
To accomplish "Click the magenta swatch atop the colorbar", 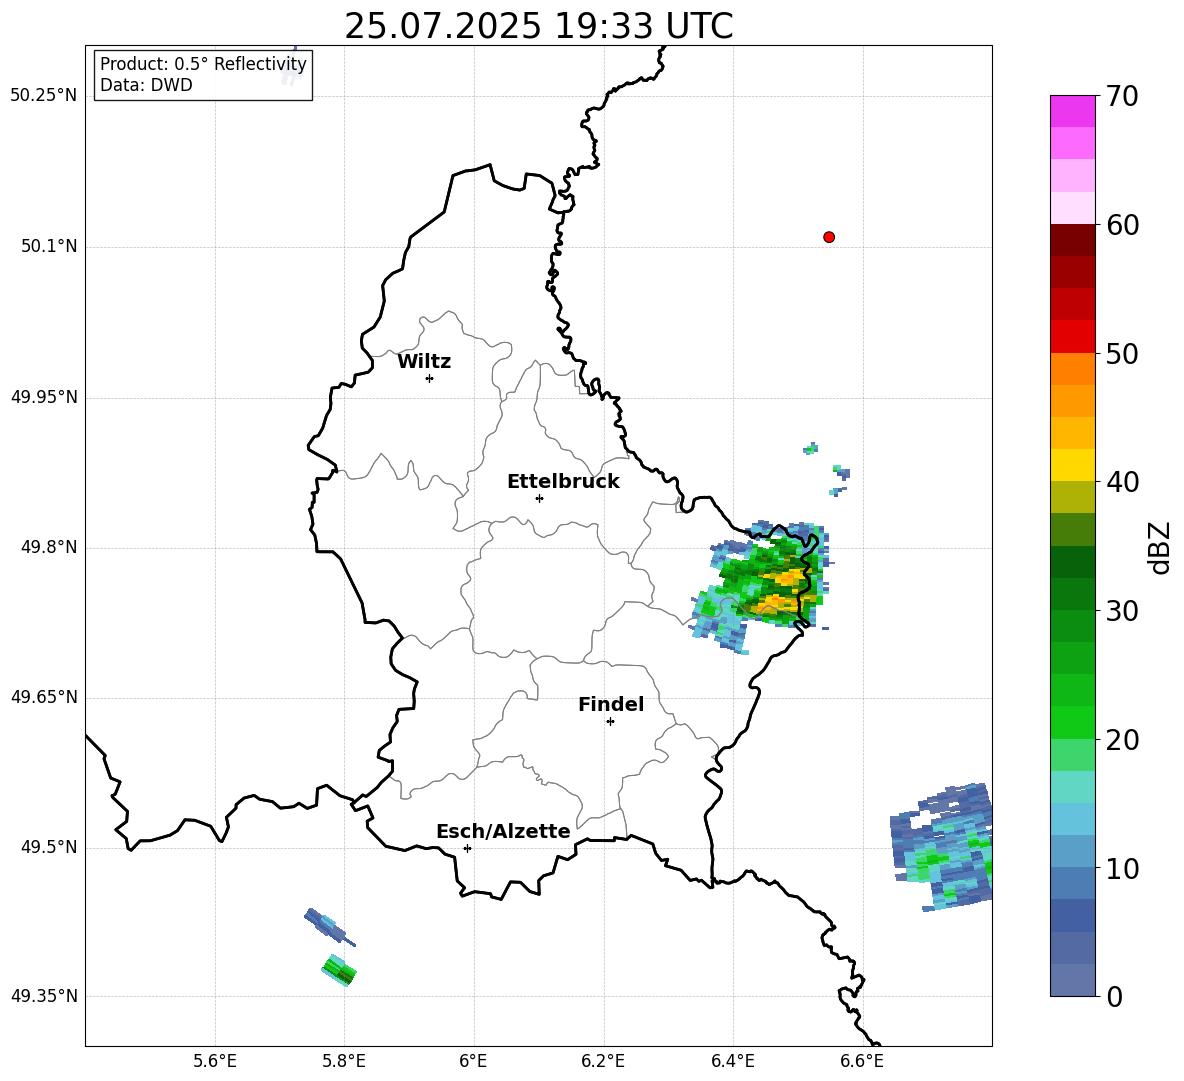I will coord(1073,111).
